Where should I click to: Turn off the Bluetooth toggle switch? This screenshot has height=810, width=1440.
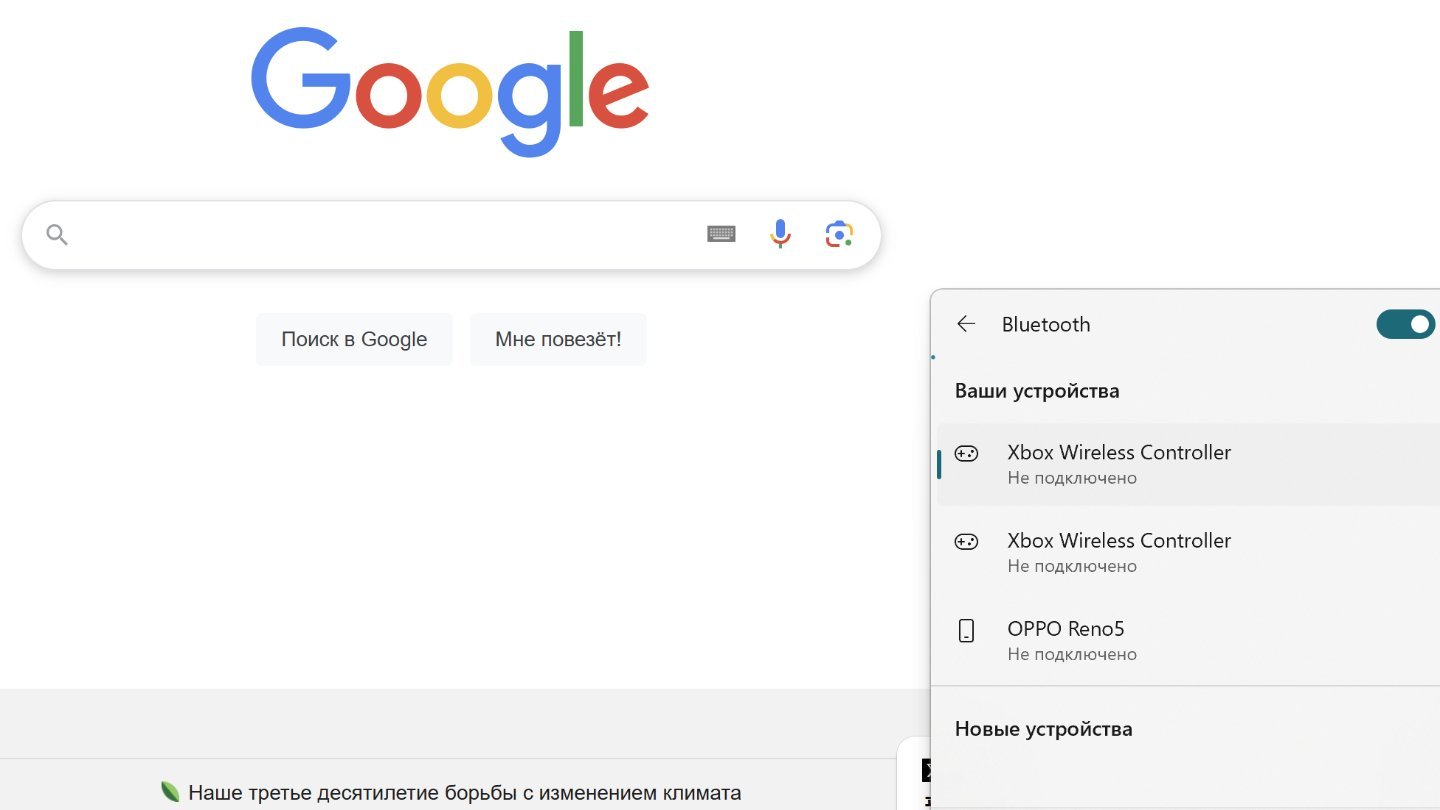[1406, 324]
